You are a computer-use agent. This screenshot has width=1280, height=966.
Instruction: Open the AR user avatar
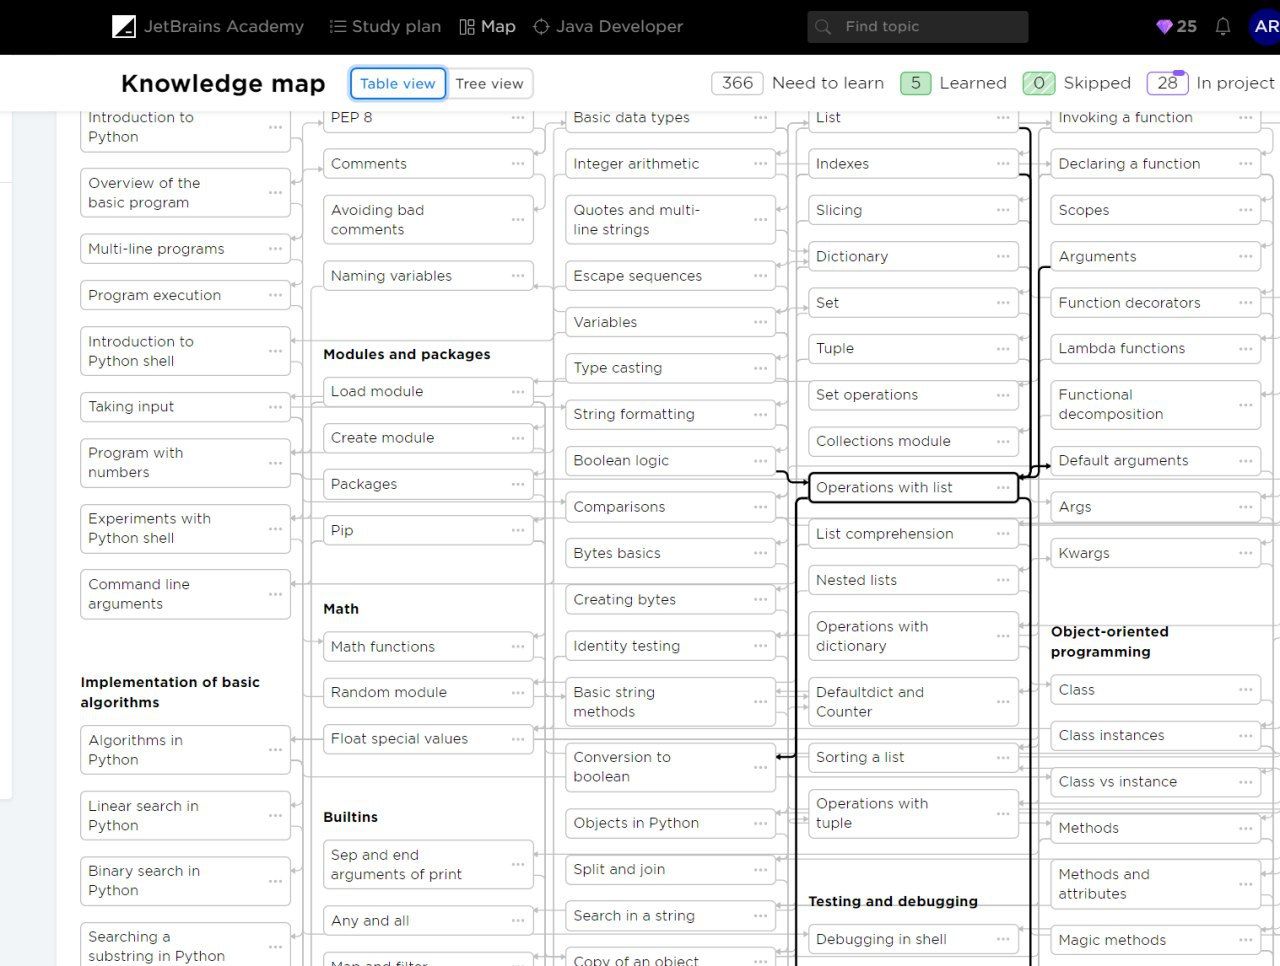[1266, 27]
